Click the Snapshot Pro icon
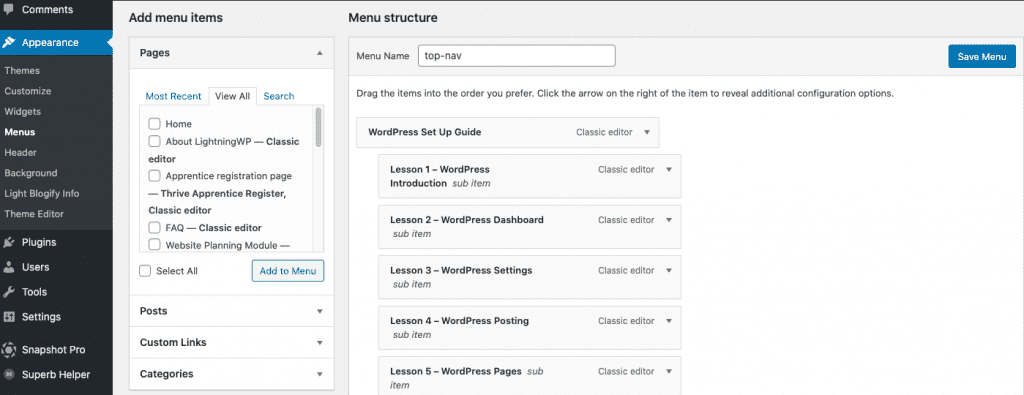The image size is (1024, 395). [8, 349]
